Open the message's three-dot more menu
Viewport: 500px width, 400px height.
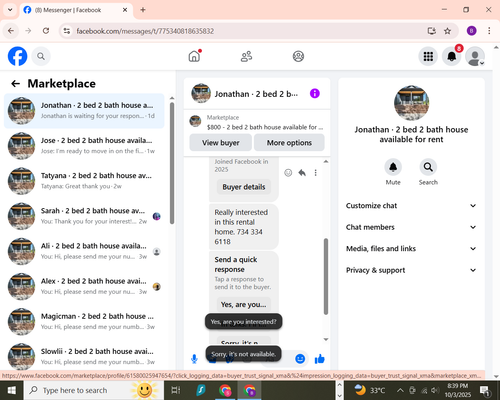pyautogui.click(x=315, y=173)
